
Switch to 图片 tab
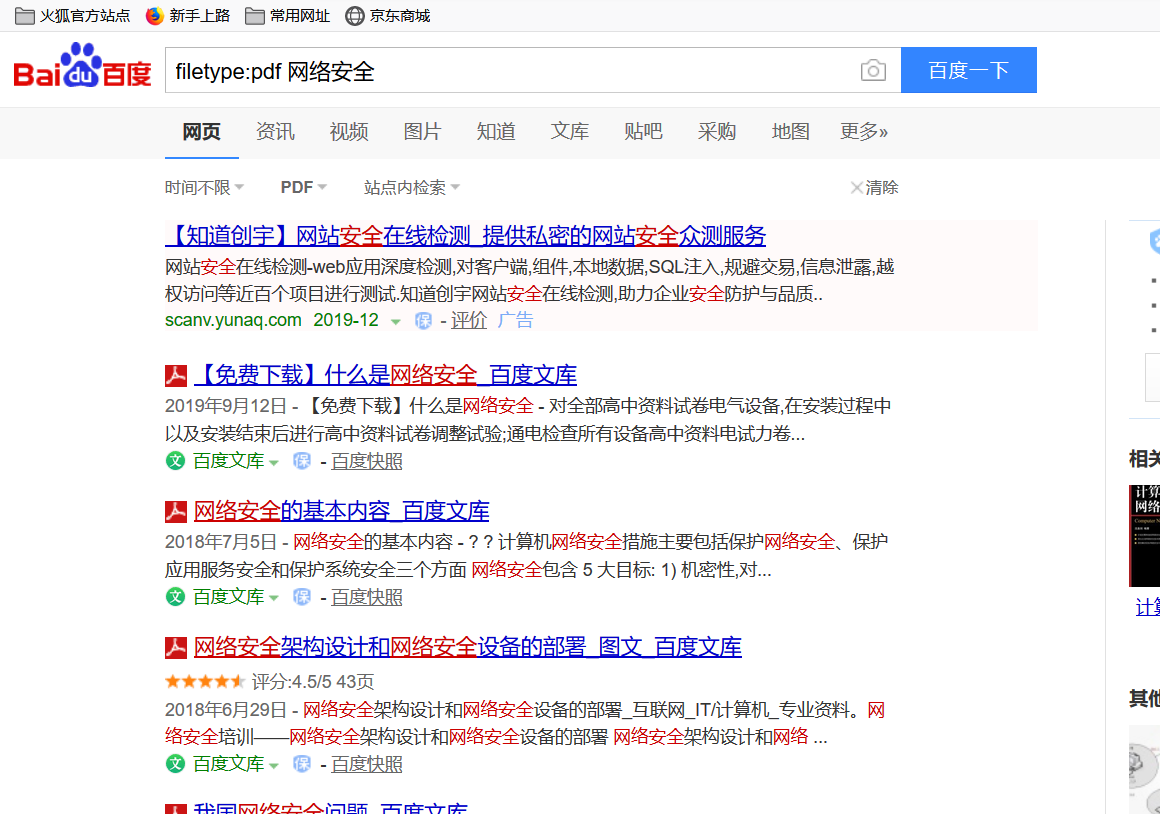422,132
